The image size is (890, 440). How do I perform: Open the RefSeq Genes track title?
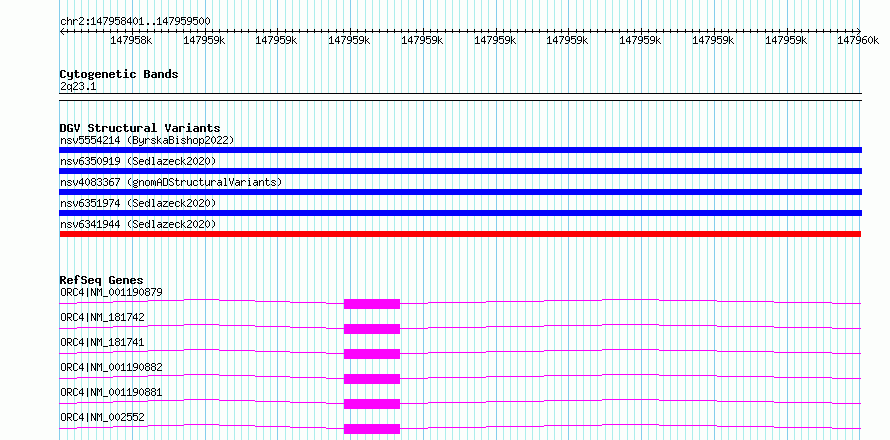click(x=101, y=280)
